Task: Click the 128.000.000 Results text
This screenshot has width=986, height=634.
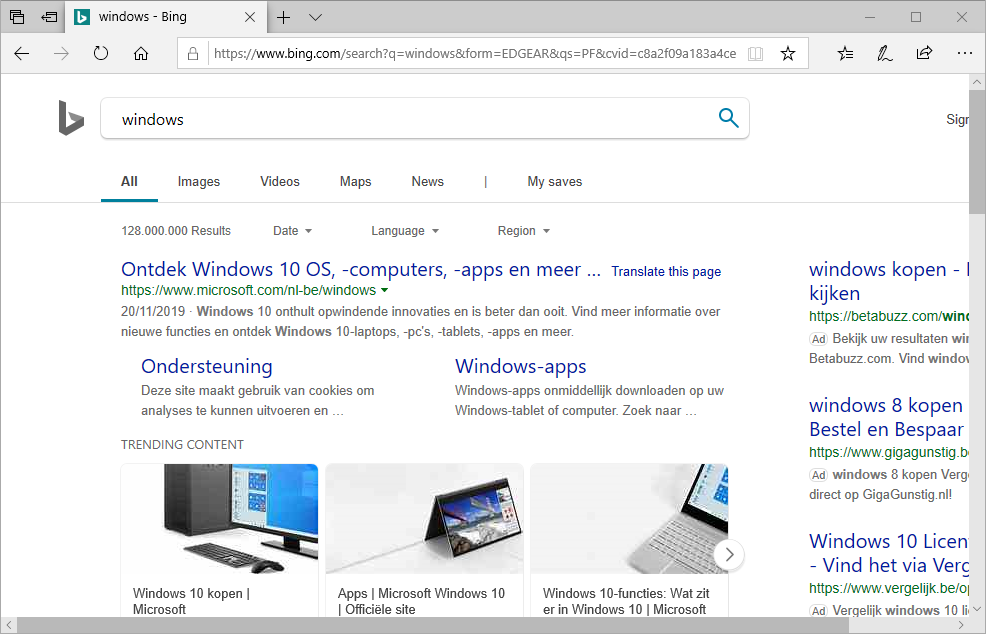Action: click(176, 231)
